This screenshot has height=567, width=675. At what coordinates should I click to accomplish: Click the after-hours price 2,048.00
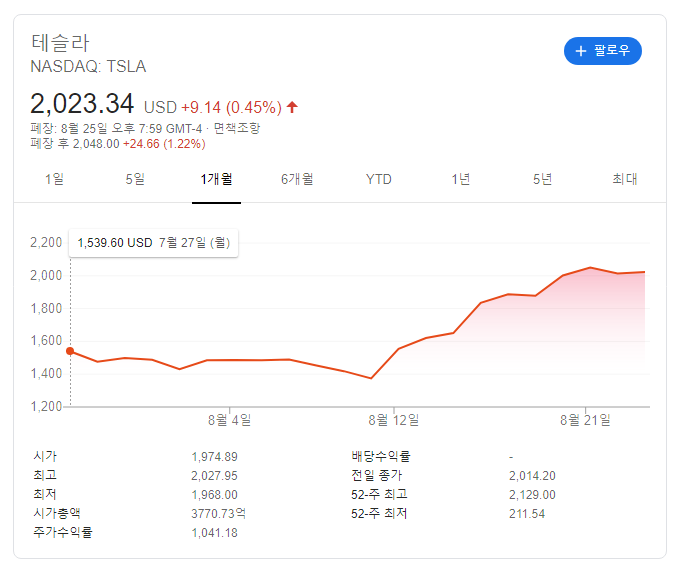(x=96, y=144)
